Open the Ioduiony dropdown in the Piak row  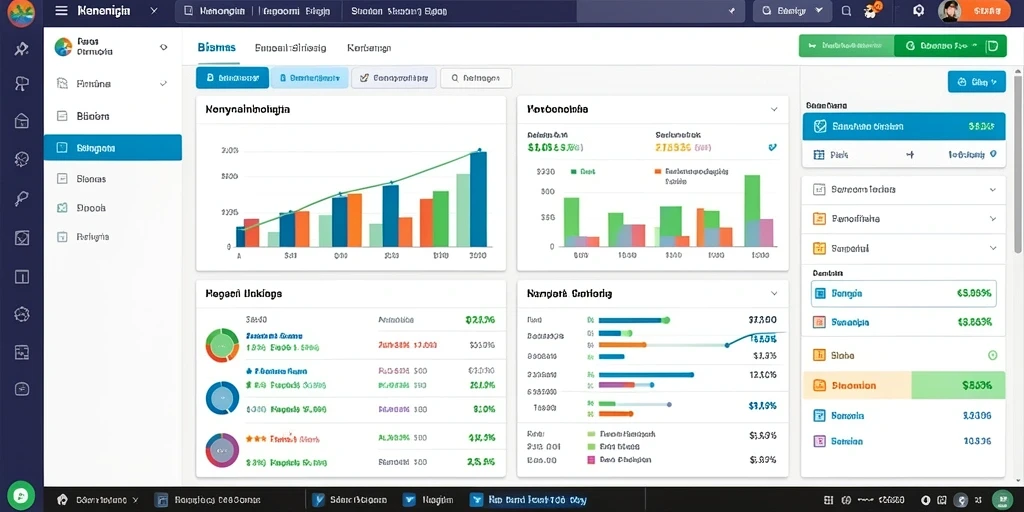pyautogui.click(x=972, y=155)
